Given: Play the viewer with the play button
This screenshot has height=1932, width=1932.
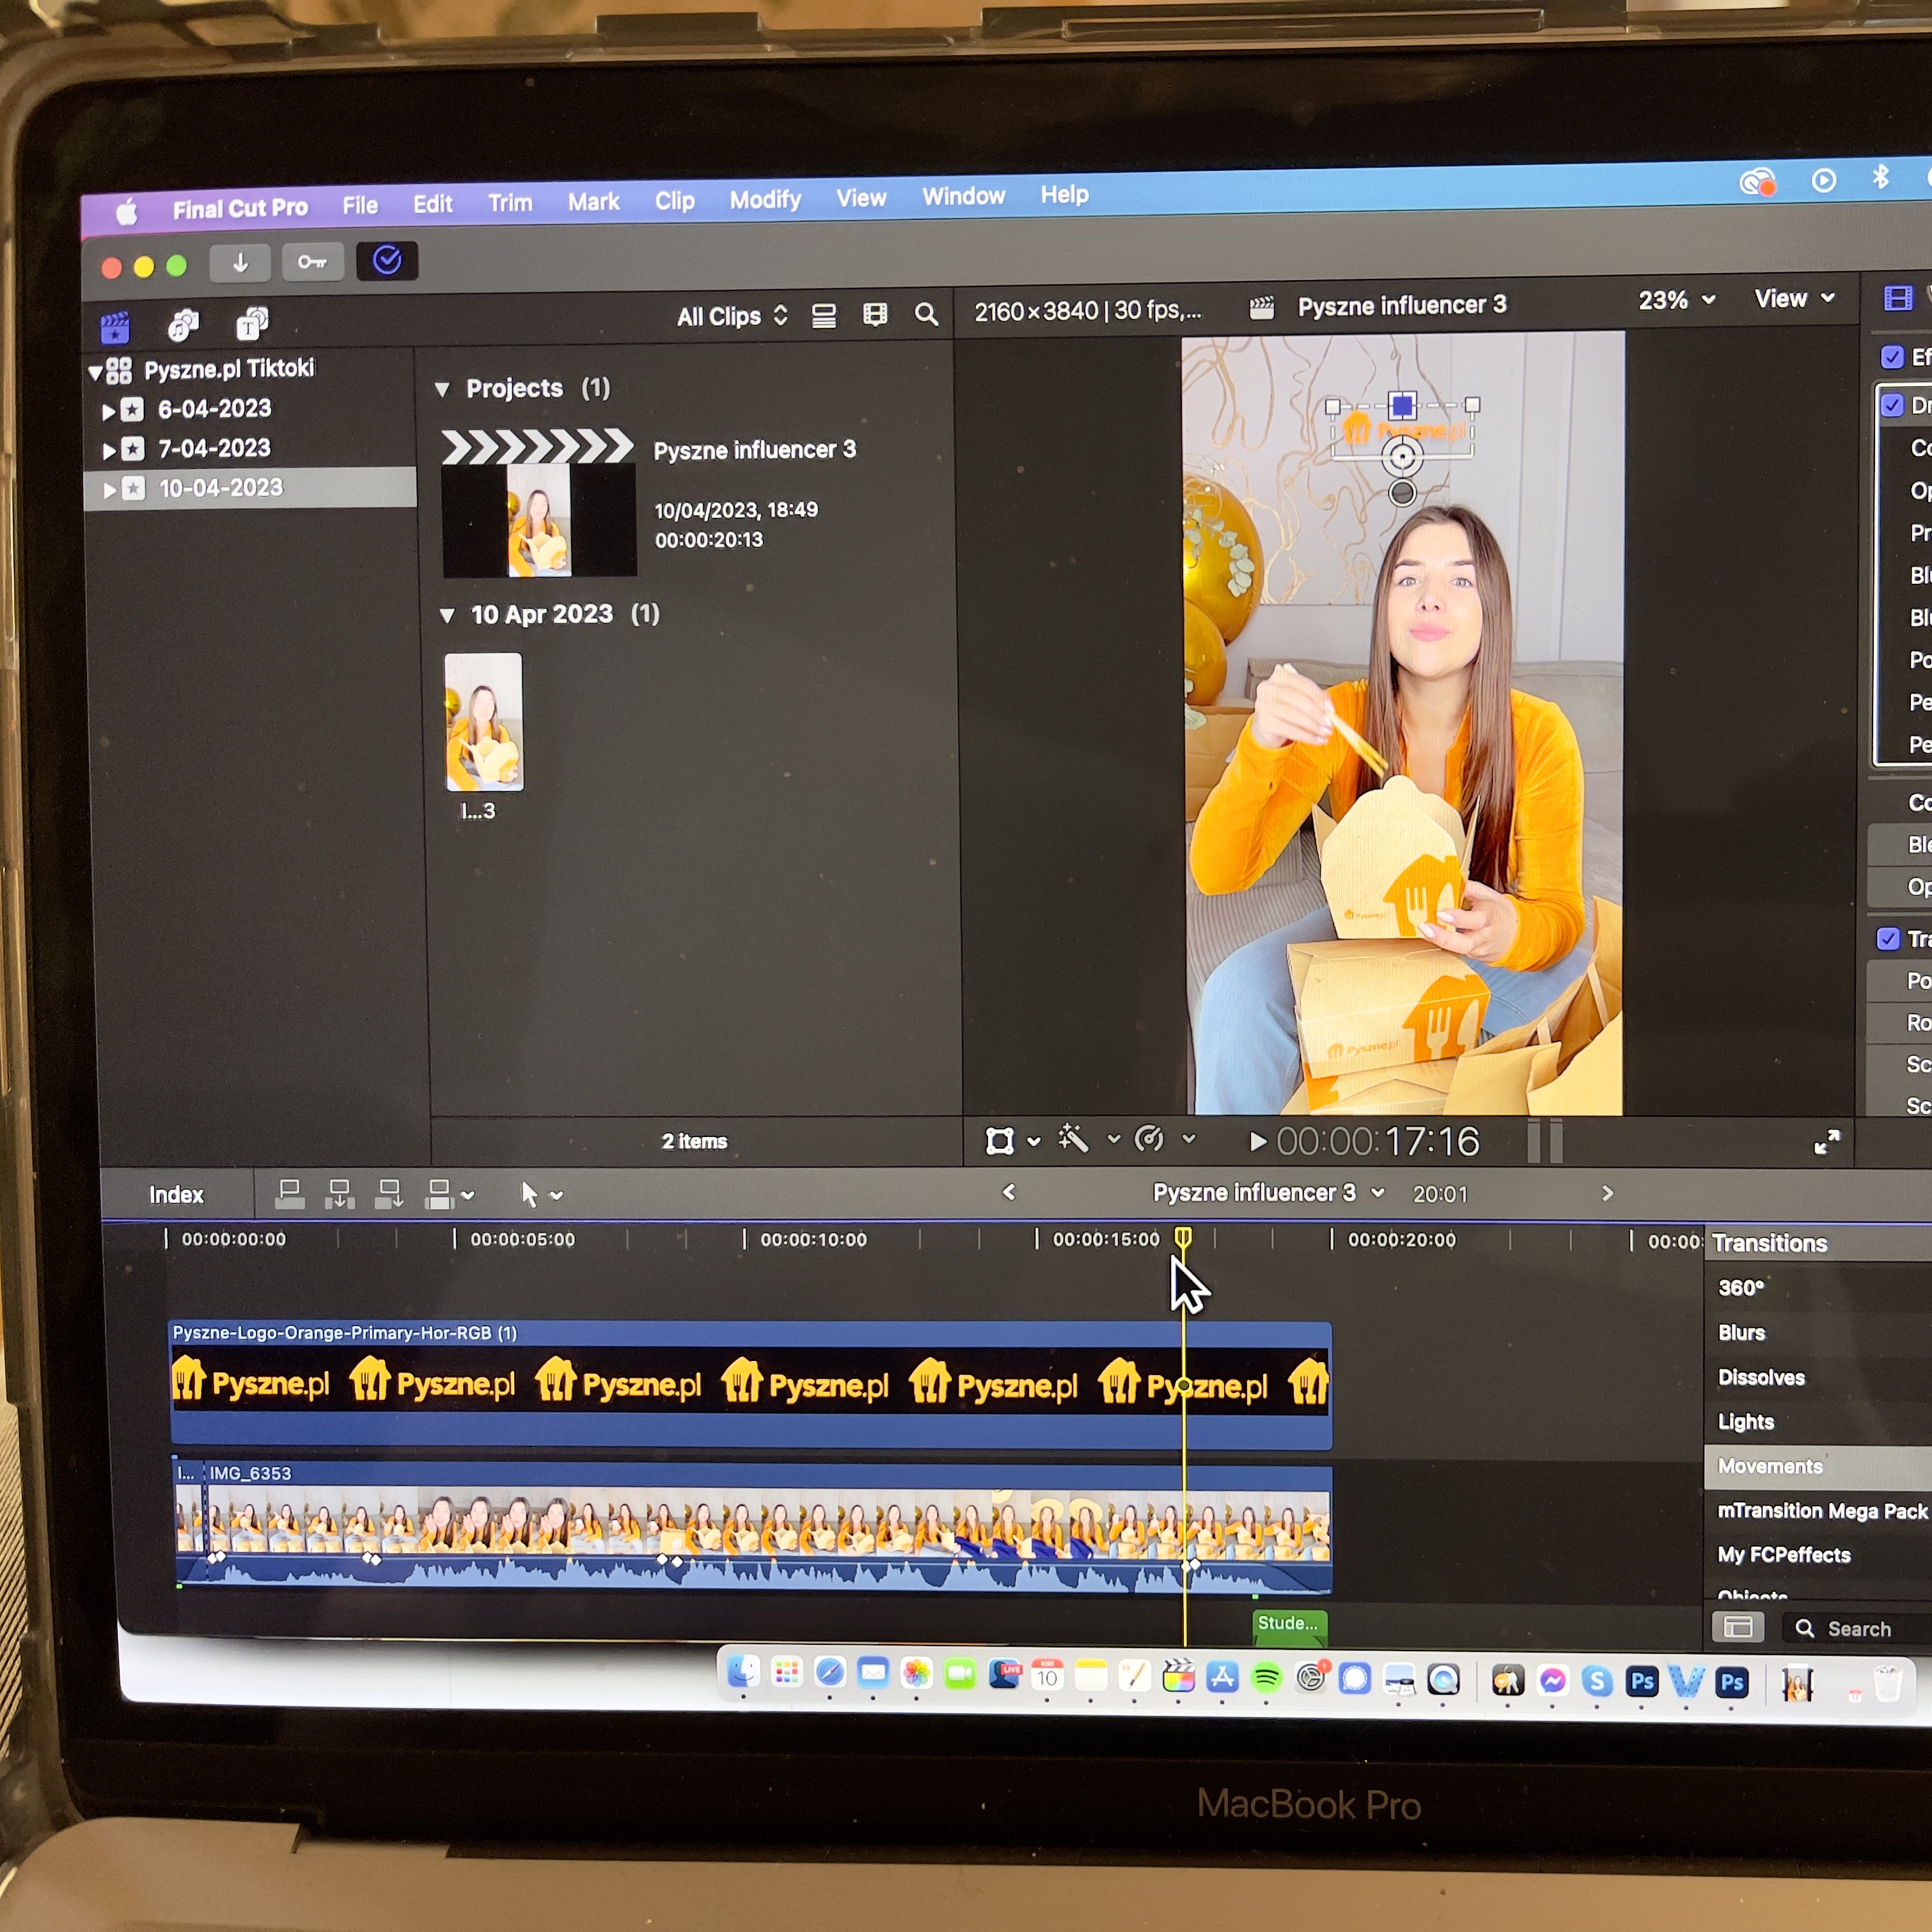Looking at the screenshot, I should (1258, 1141).
